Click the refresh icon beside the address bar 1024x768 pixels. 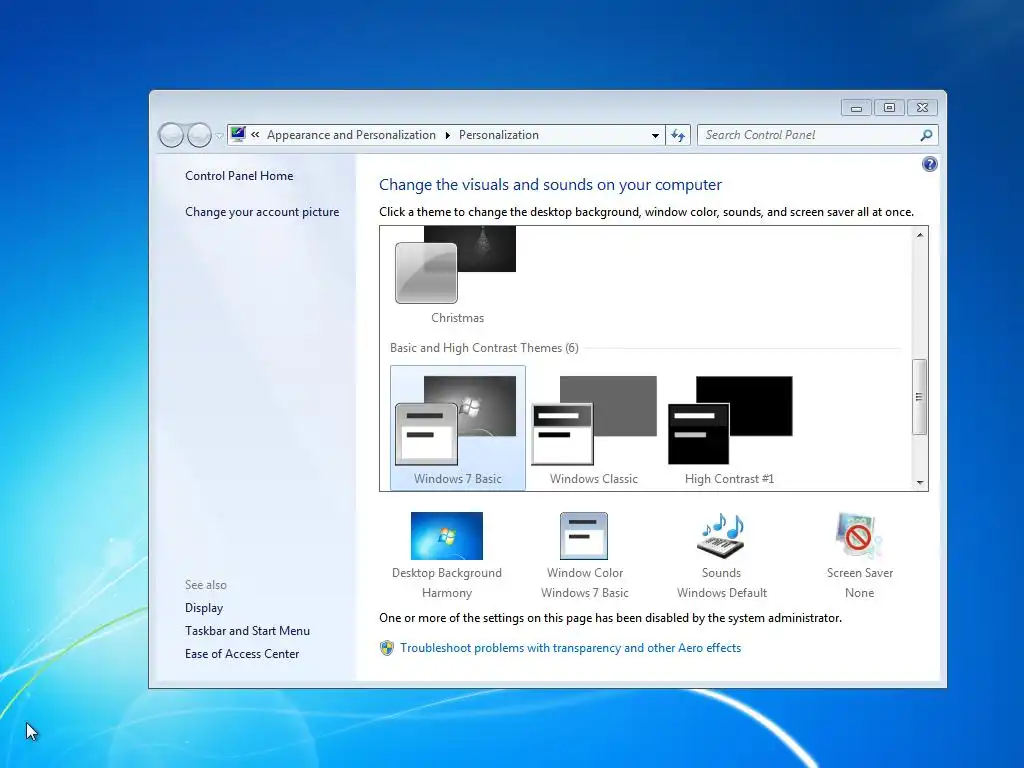pos(678,135)
